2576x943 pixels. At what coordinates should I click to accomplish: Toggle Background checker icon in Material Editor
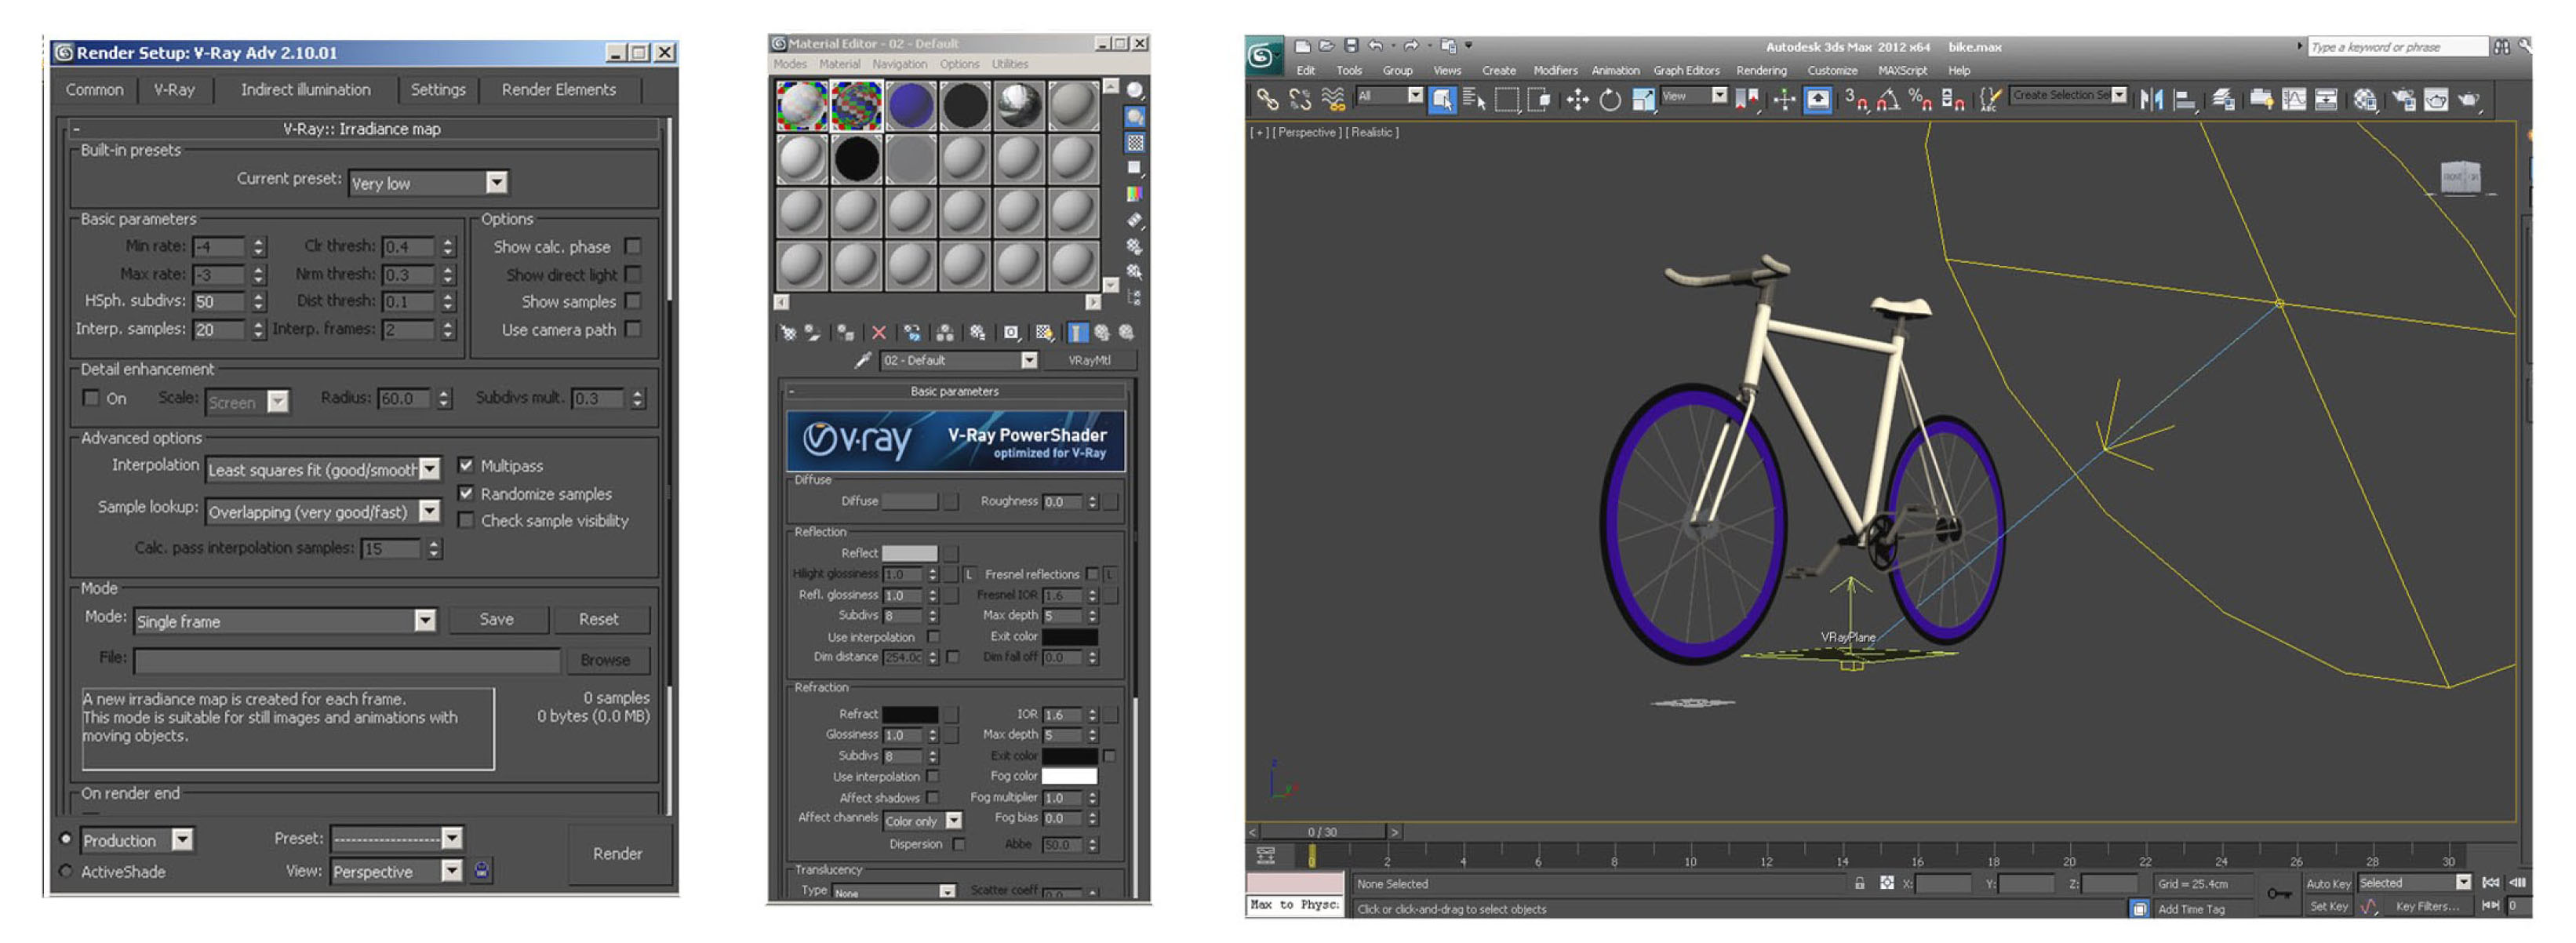tap(1135, 143)
